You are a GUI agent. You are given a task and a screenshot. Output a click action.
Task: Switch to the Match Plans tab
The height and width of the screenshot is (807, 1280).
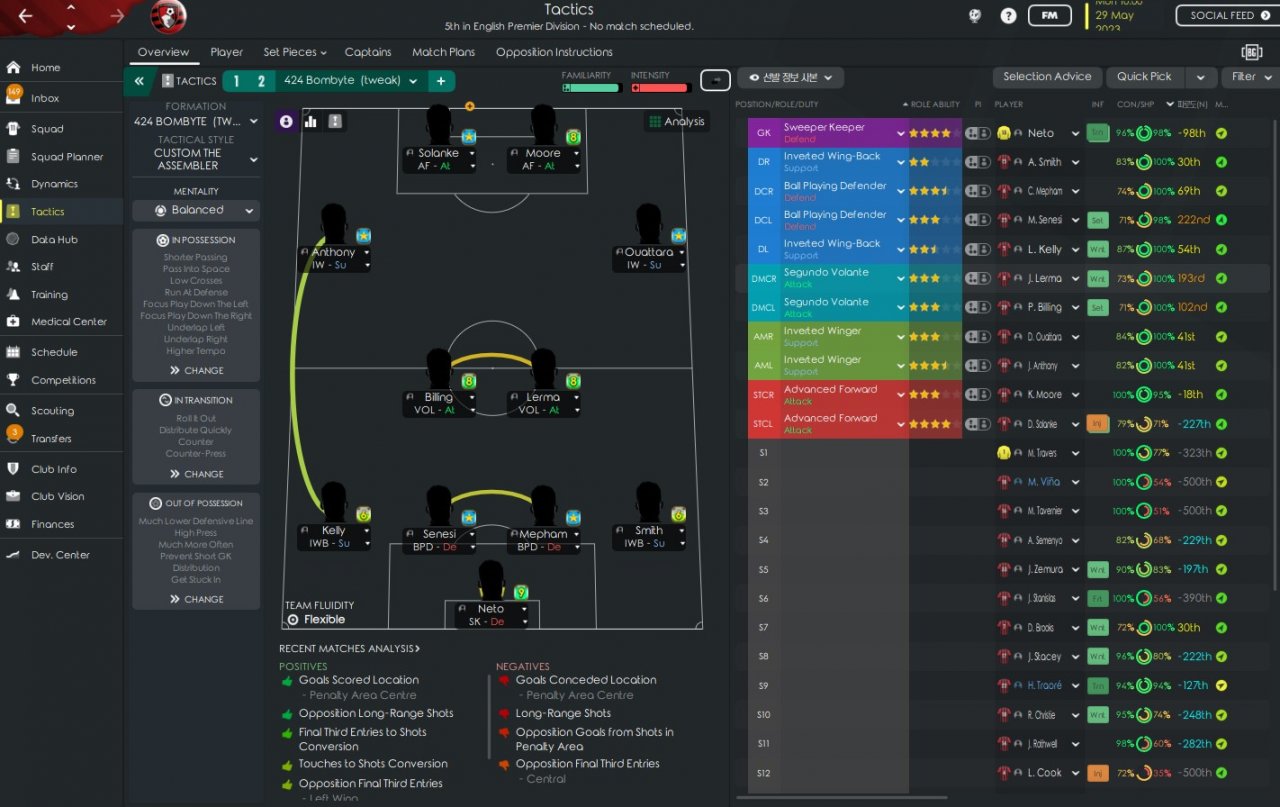point(444,52)
